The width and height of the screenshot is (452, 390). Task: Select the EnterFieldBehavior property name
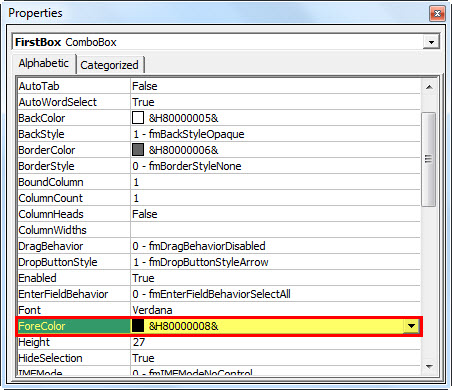coord(63,294)
